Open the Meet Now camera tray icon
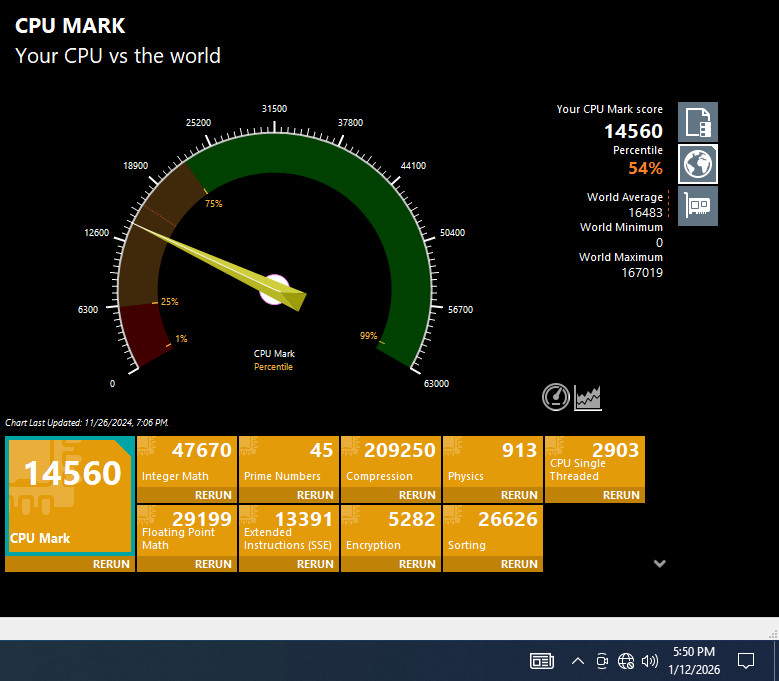Viewport: 779px width, 681px height. pyautogui.click(x=602, y=661)
